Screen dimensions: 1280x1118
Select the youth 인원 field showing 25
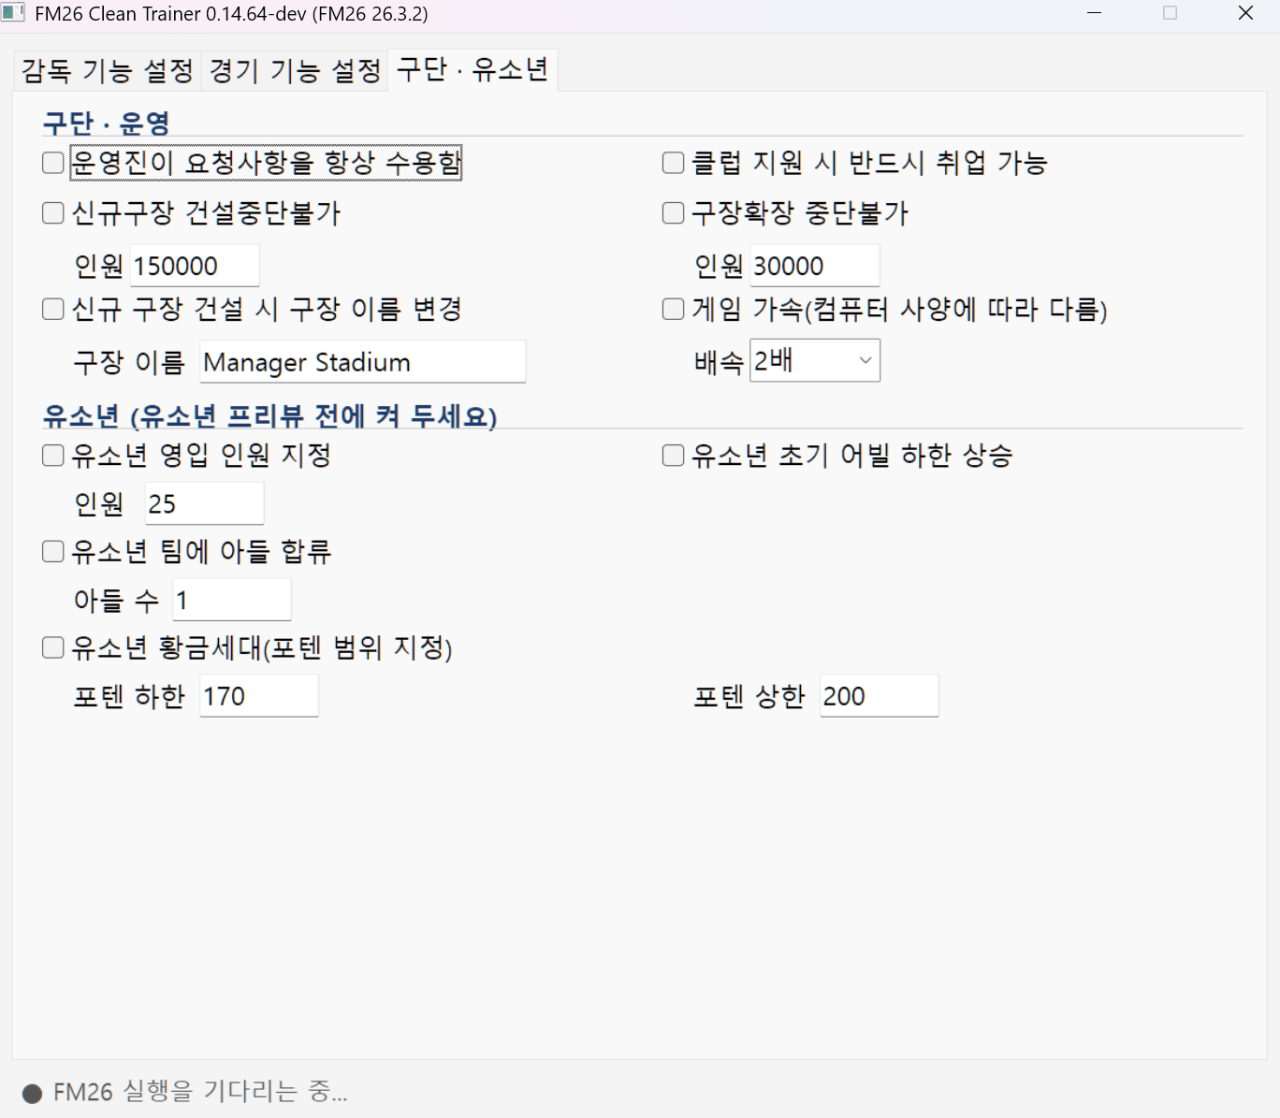[x=205, y=504]
